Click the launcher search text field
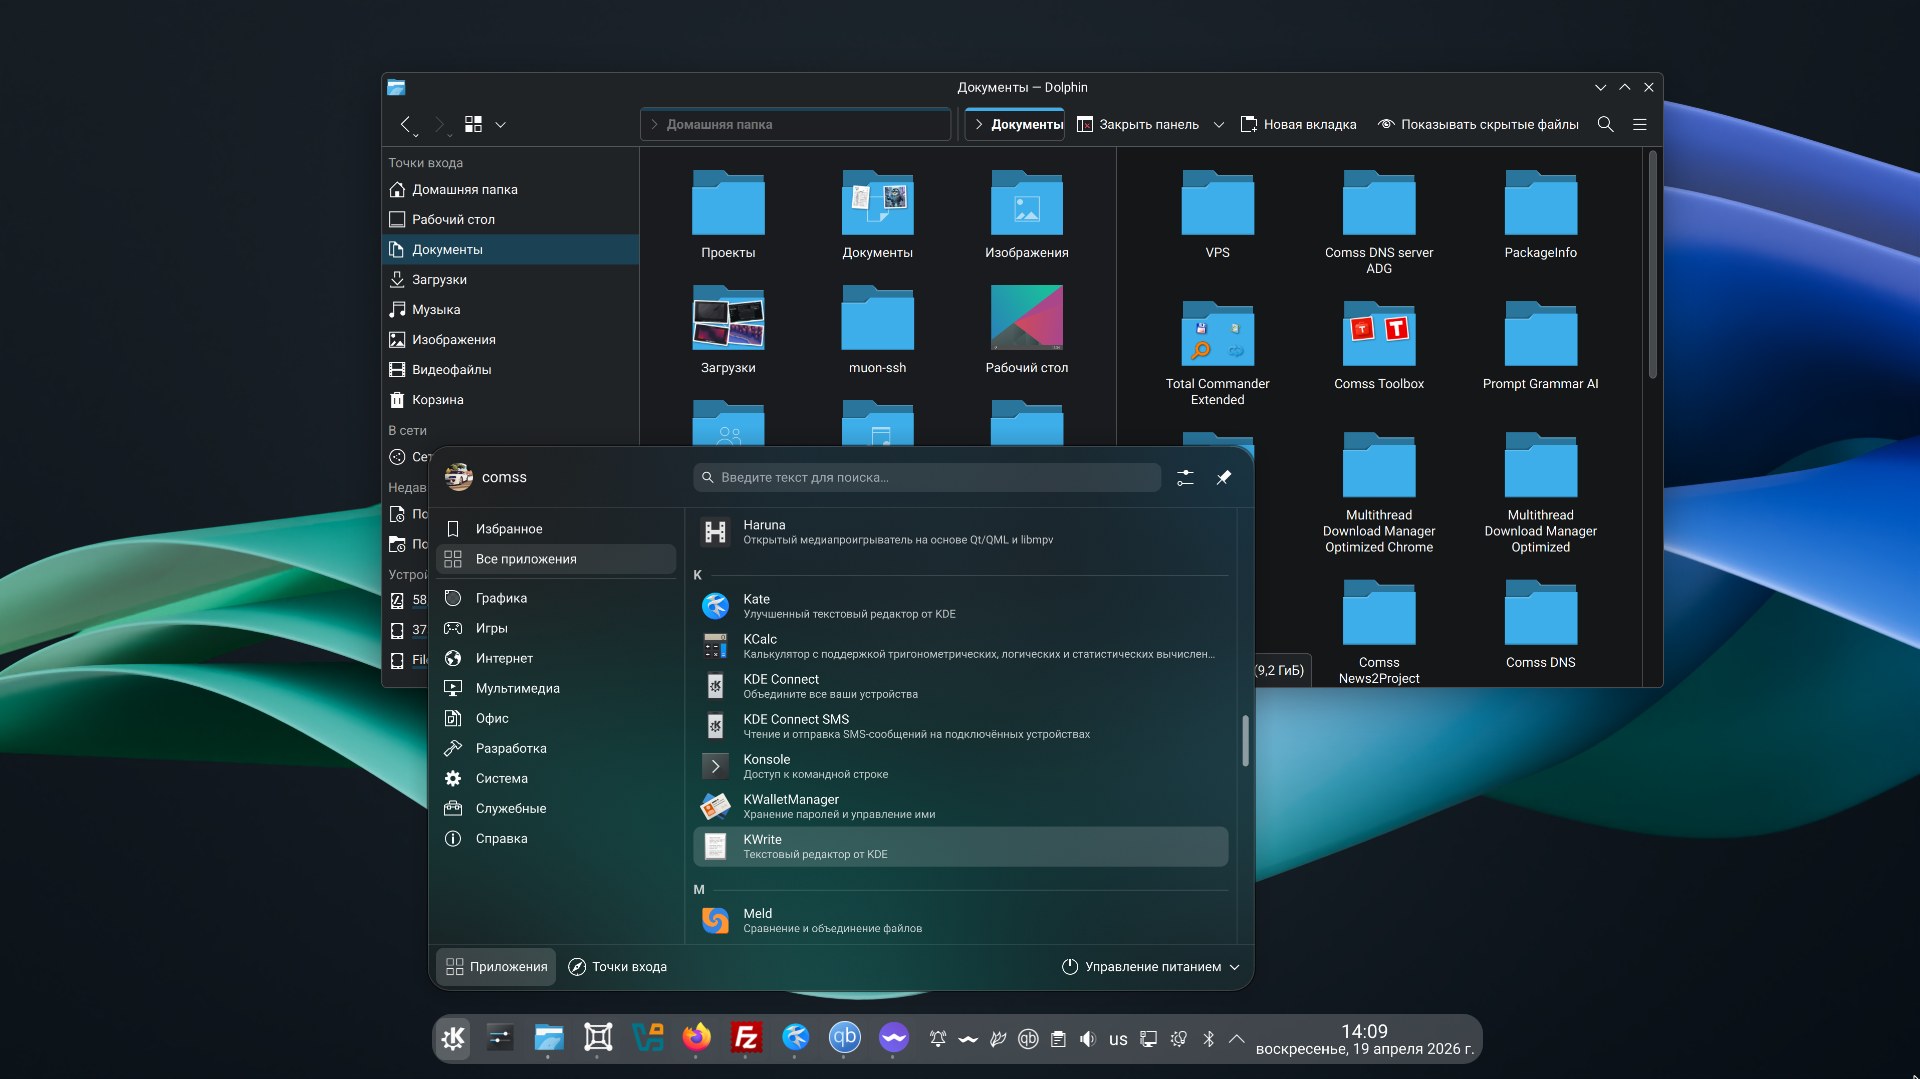Screen dimensions: 1920x1079 927,478
